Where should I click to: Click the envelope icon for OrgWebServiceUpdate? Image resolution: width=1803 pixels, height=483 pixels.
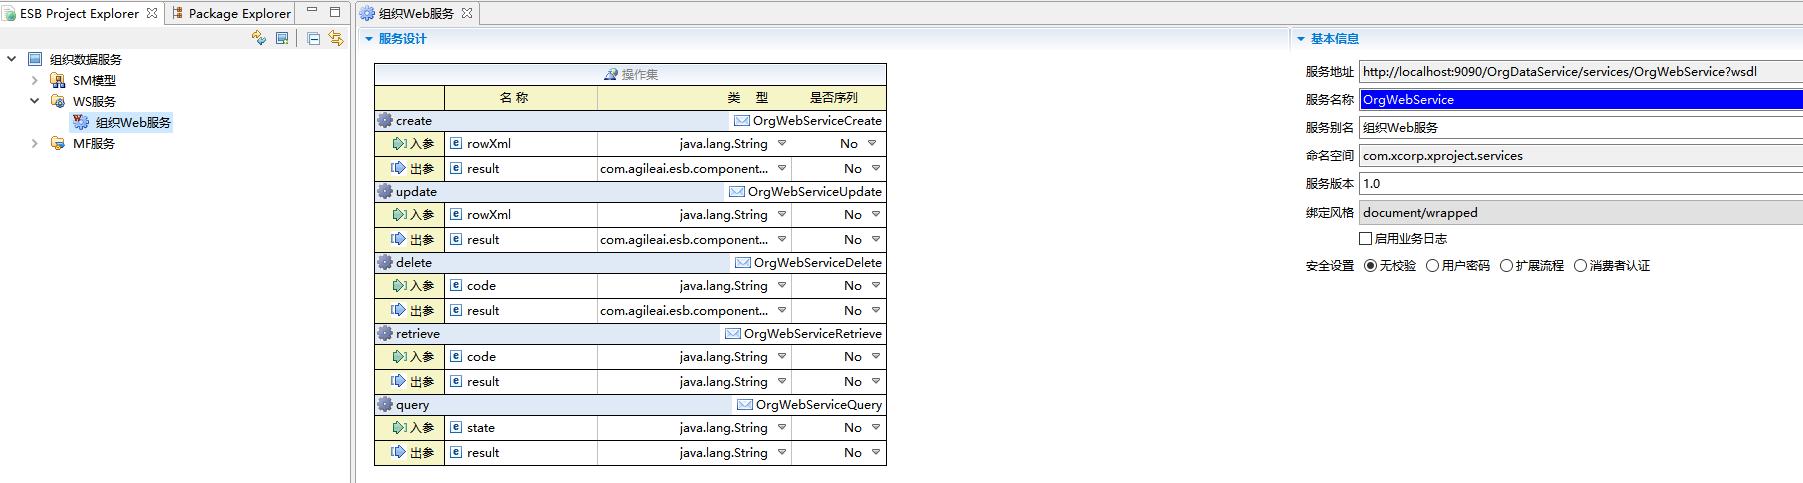click(737, 191)
